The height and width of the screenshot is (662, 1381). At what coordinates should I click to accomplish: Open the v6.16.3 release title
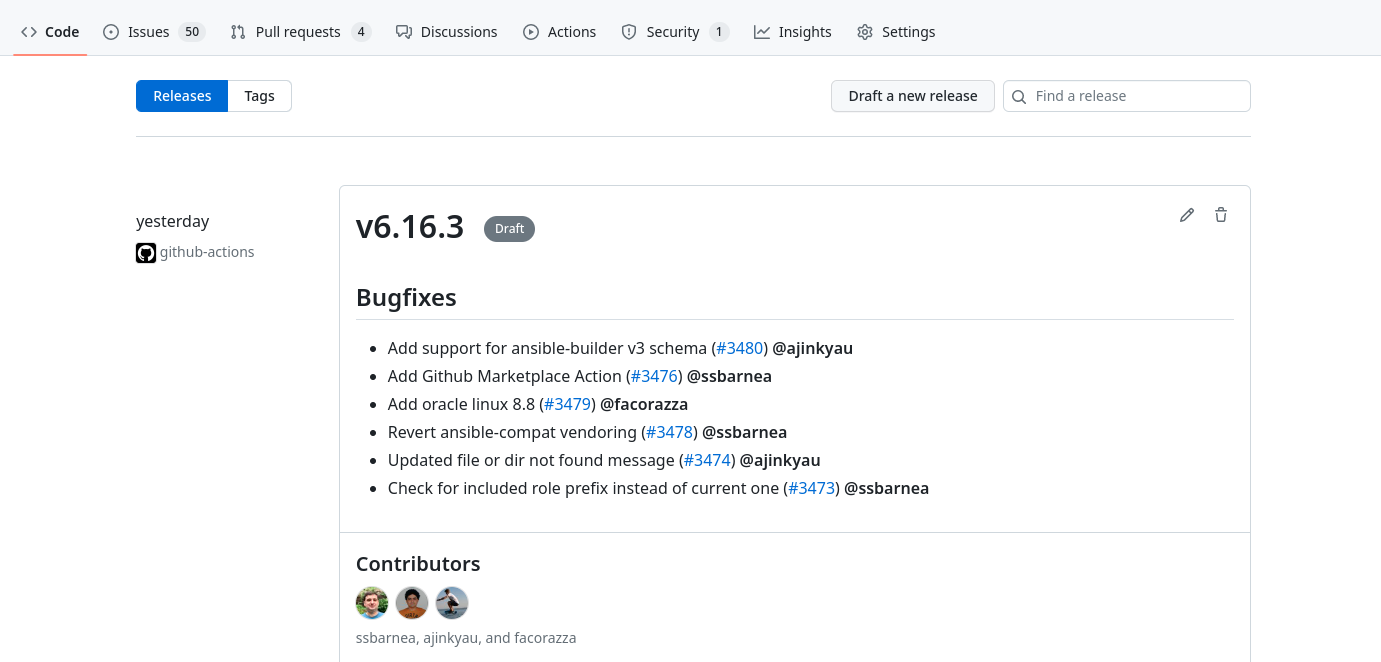click(410, 227)
